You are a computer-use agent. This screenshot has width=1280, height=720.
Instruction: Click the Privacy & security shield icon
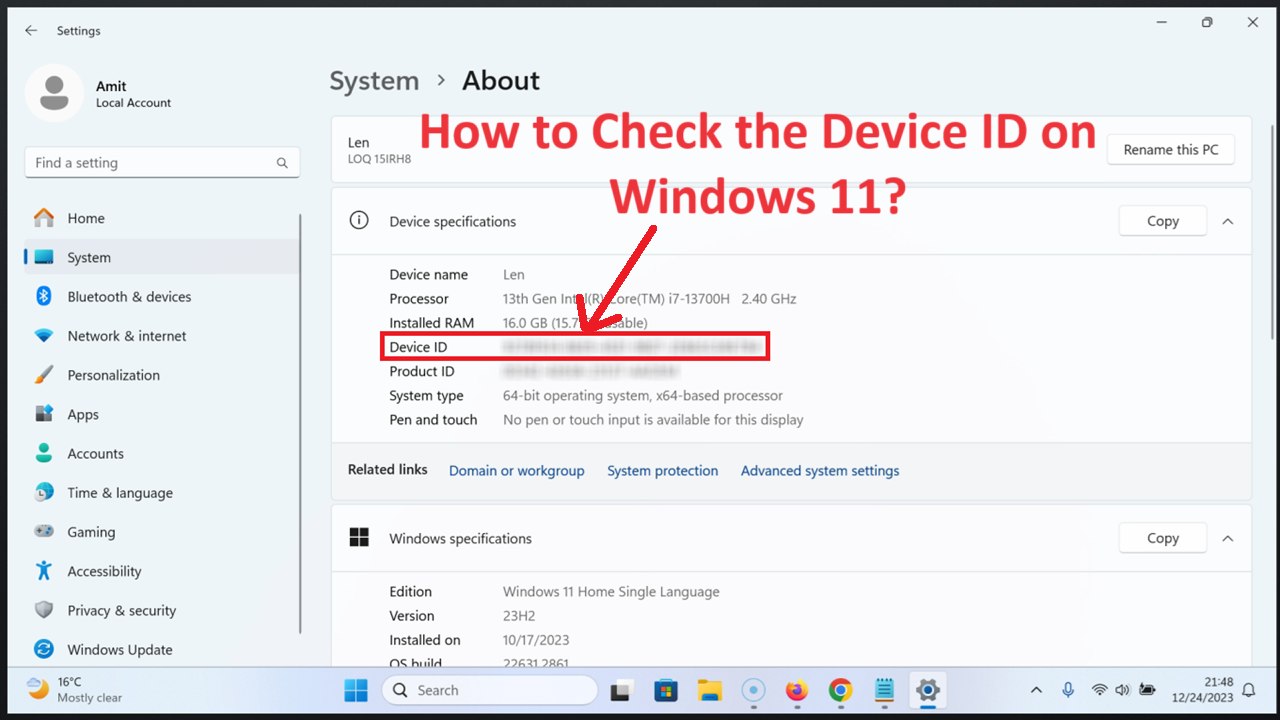pos(44,610)
